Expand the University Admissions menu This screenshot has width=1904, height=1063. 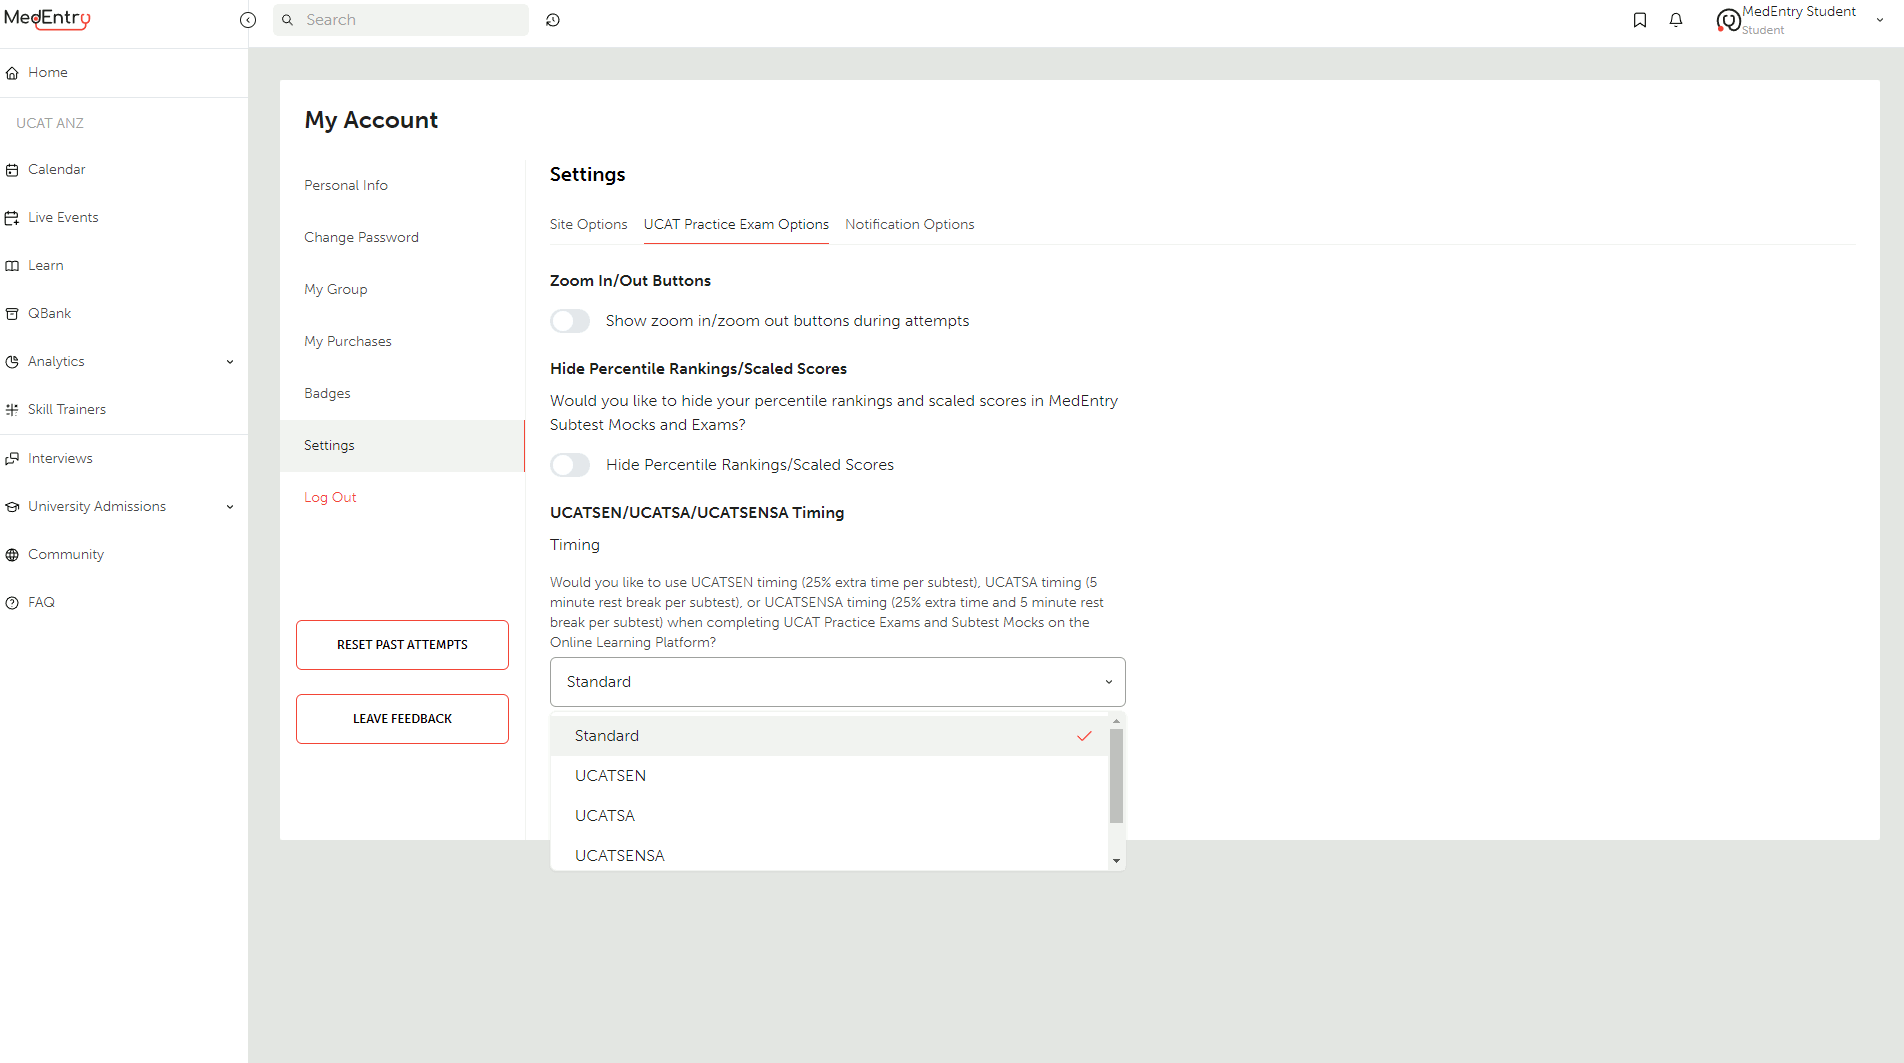coord(96,506)
